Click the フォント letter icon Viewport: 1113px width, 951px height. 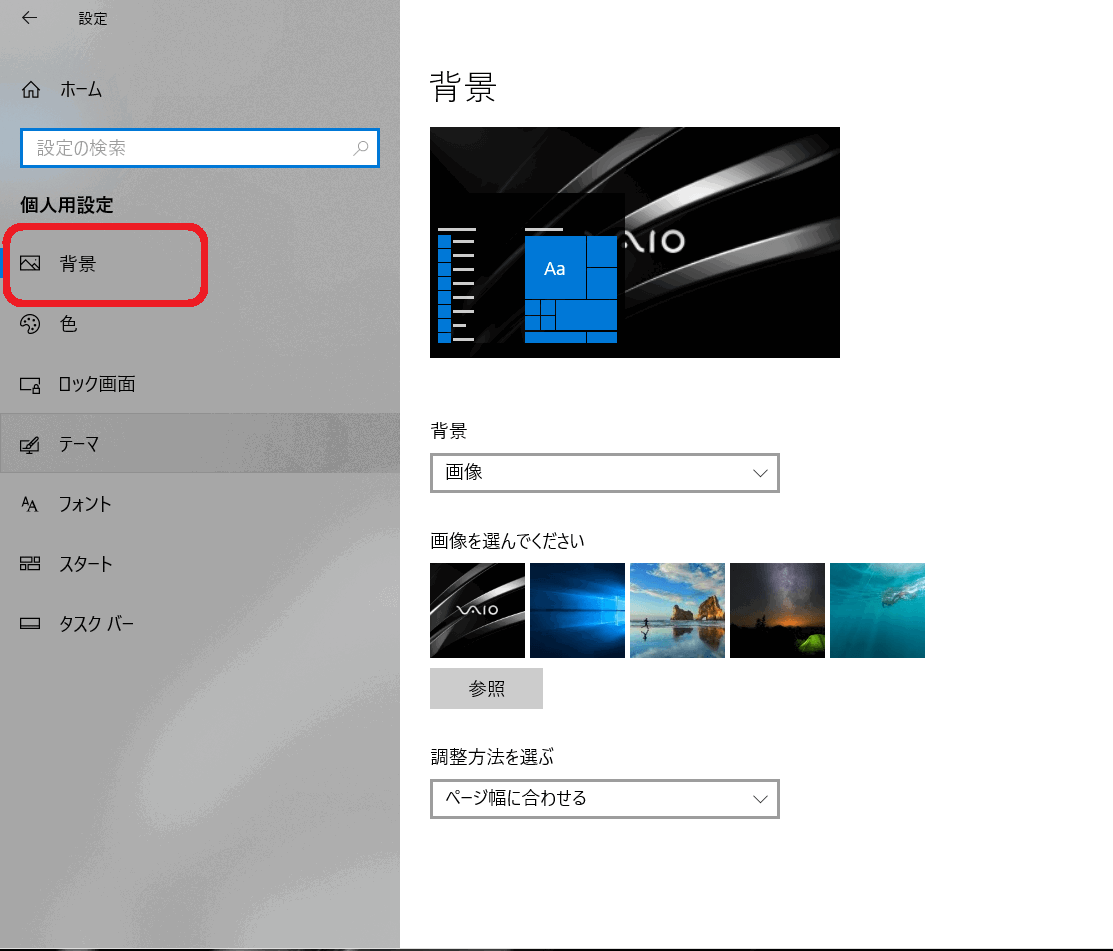point(30,504)
